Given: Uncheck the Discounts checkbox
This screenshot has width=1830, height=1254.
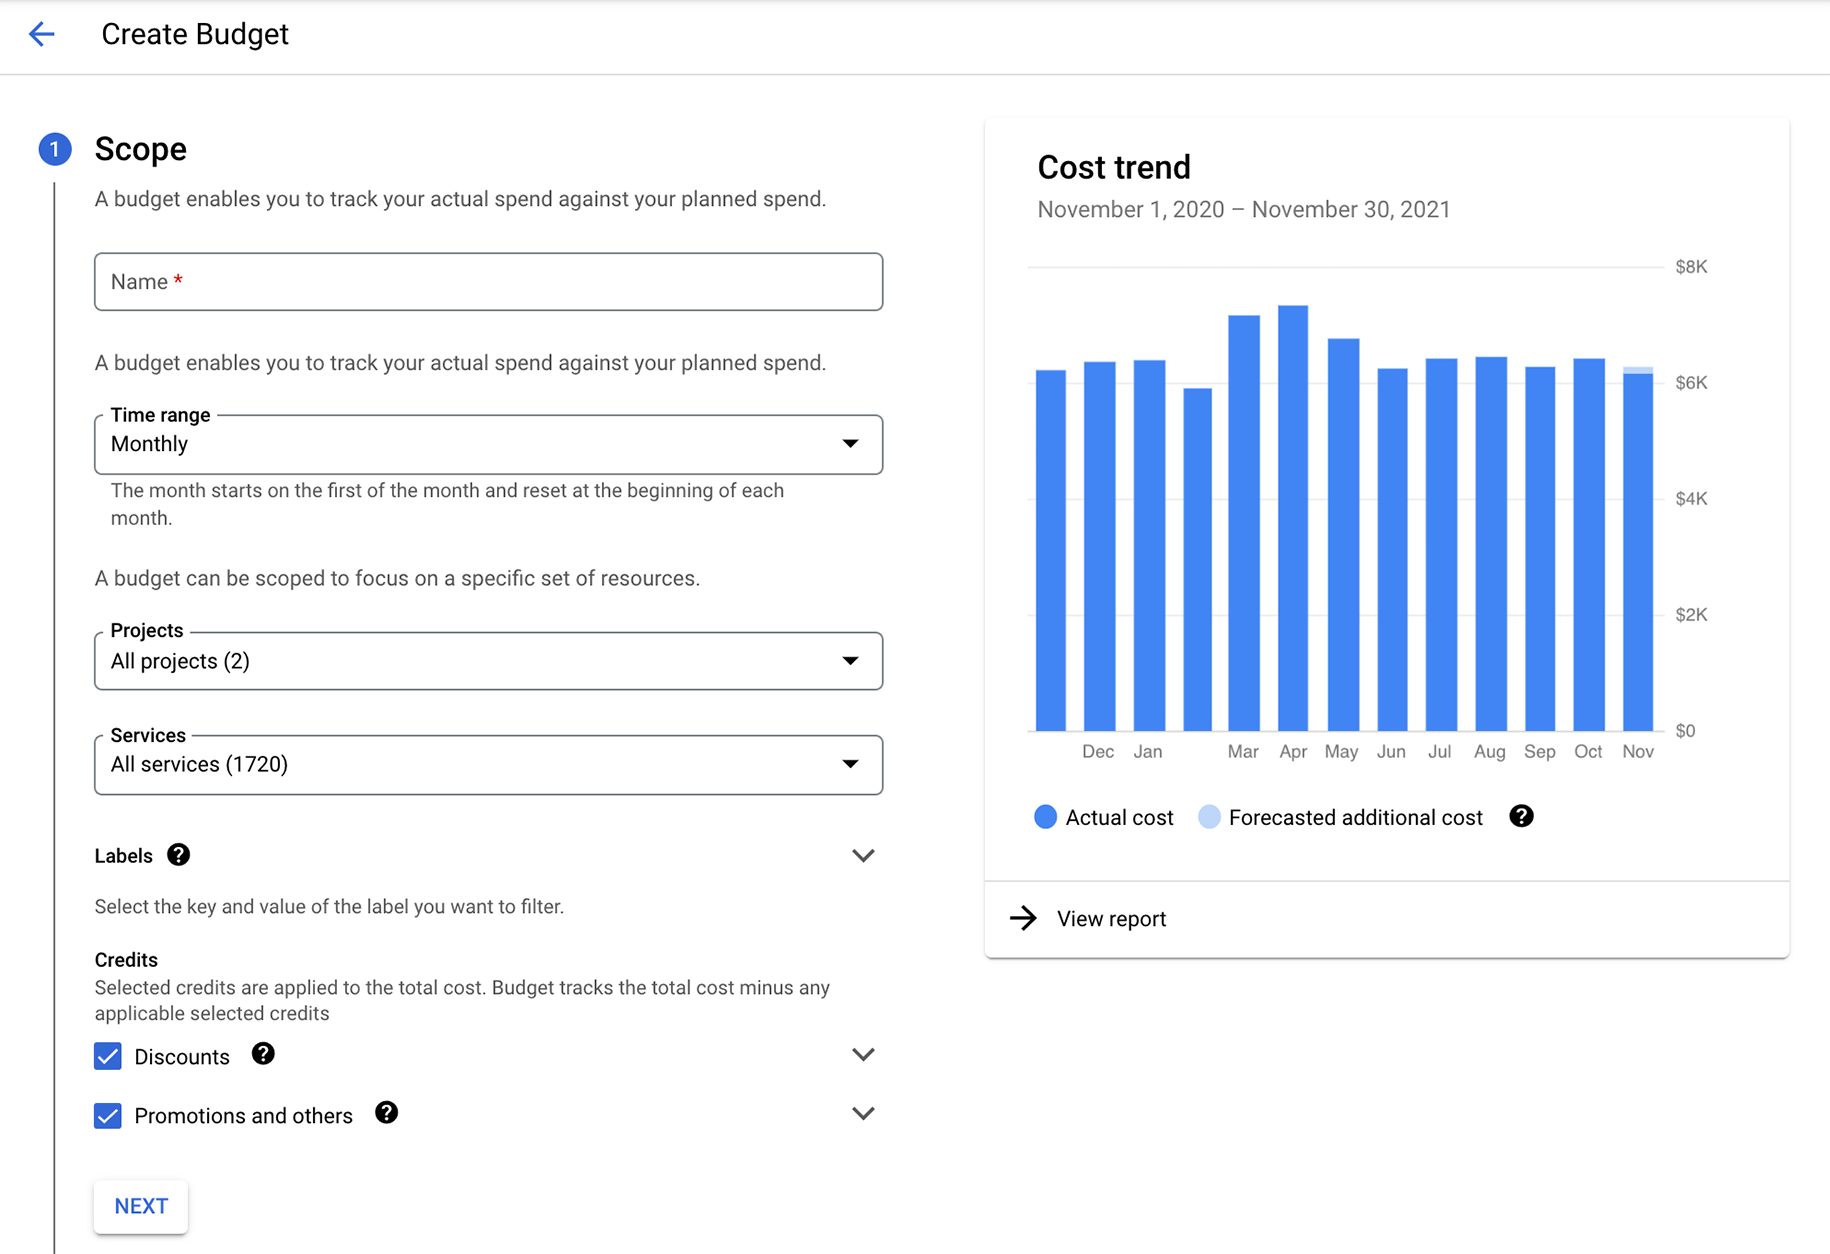Looking at the screenshot, I should coord(107,1055).
